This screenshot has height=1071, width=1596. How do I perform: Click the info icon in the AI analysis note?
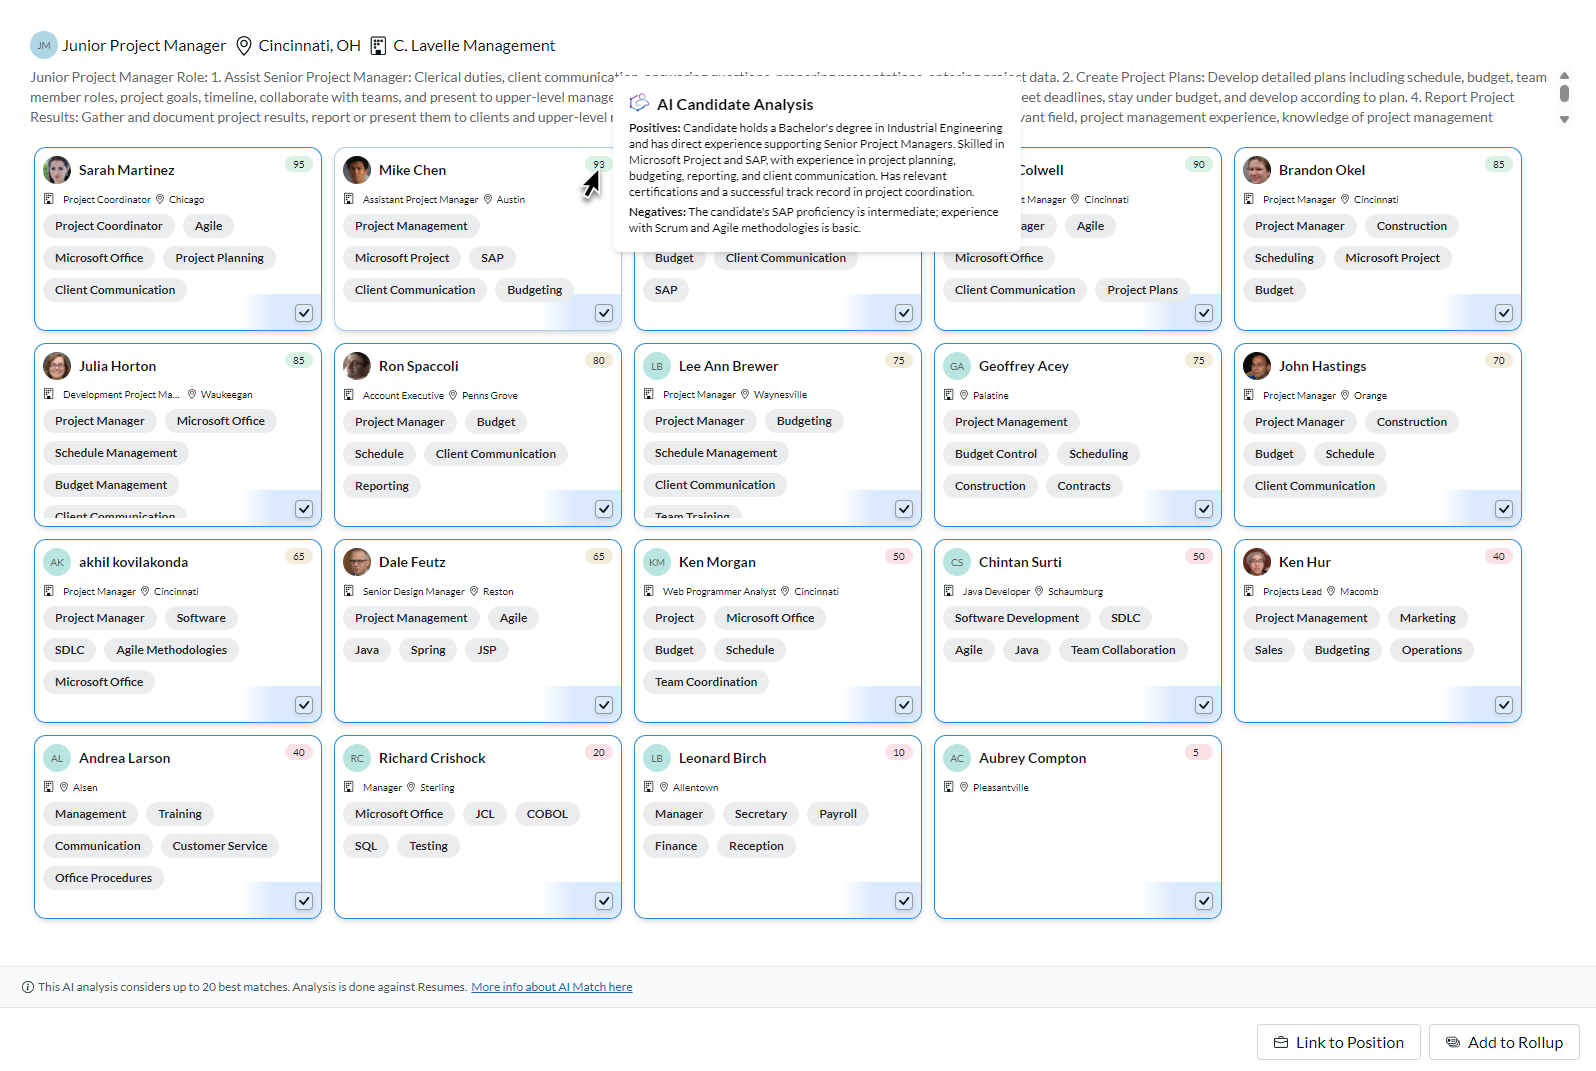(x=28, y=987)
